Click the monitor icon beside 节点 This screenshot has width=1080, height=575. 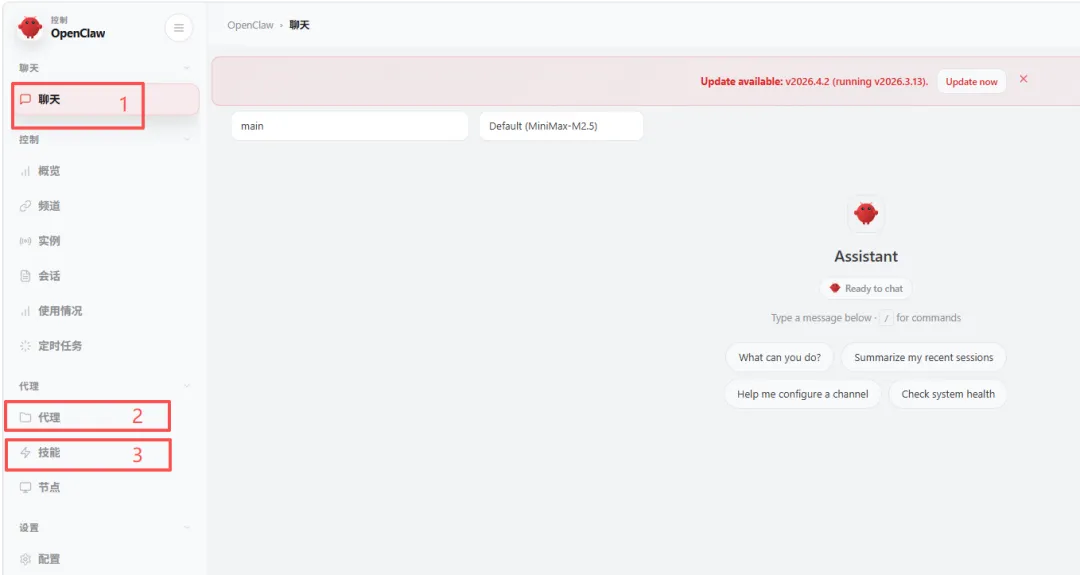click(25, 488)
